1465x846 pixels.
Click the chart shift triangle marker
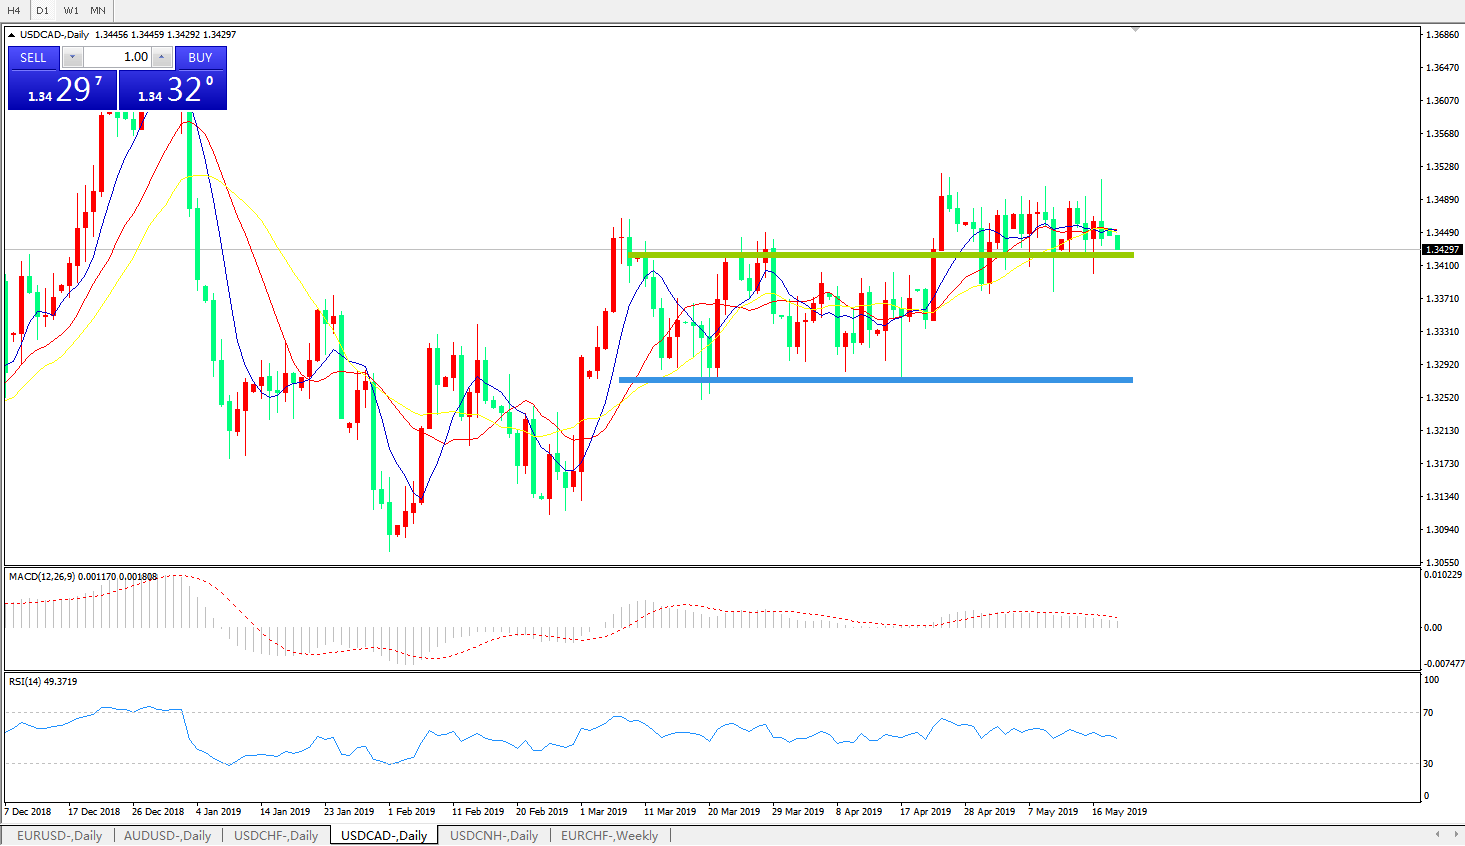[1135, 30]
